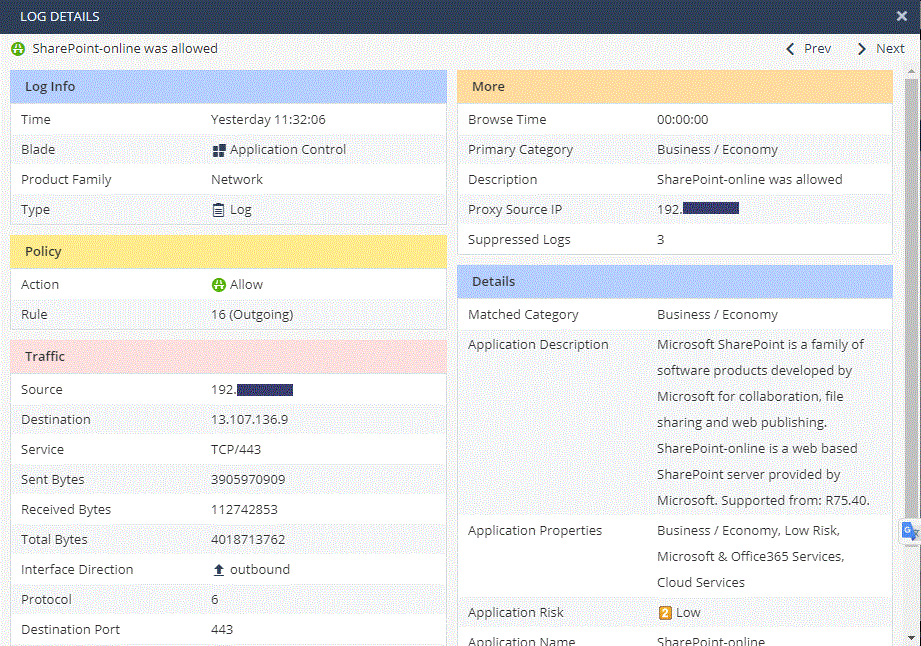Close the Log Details dialog
The image size is (921, 646).
tap(901, 17)
